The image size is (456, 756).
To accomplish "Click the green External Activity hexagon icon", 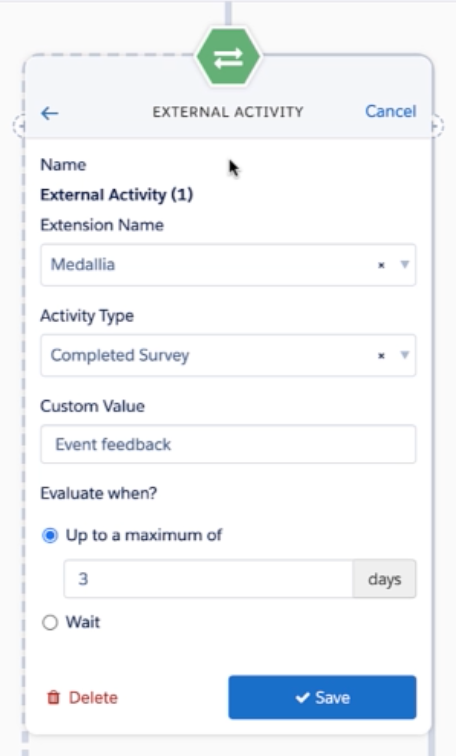I will (228, 58).
